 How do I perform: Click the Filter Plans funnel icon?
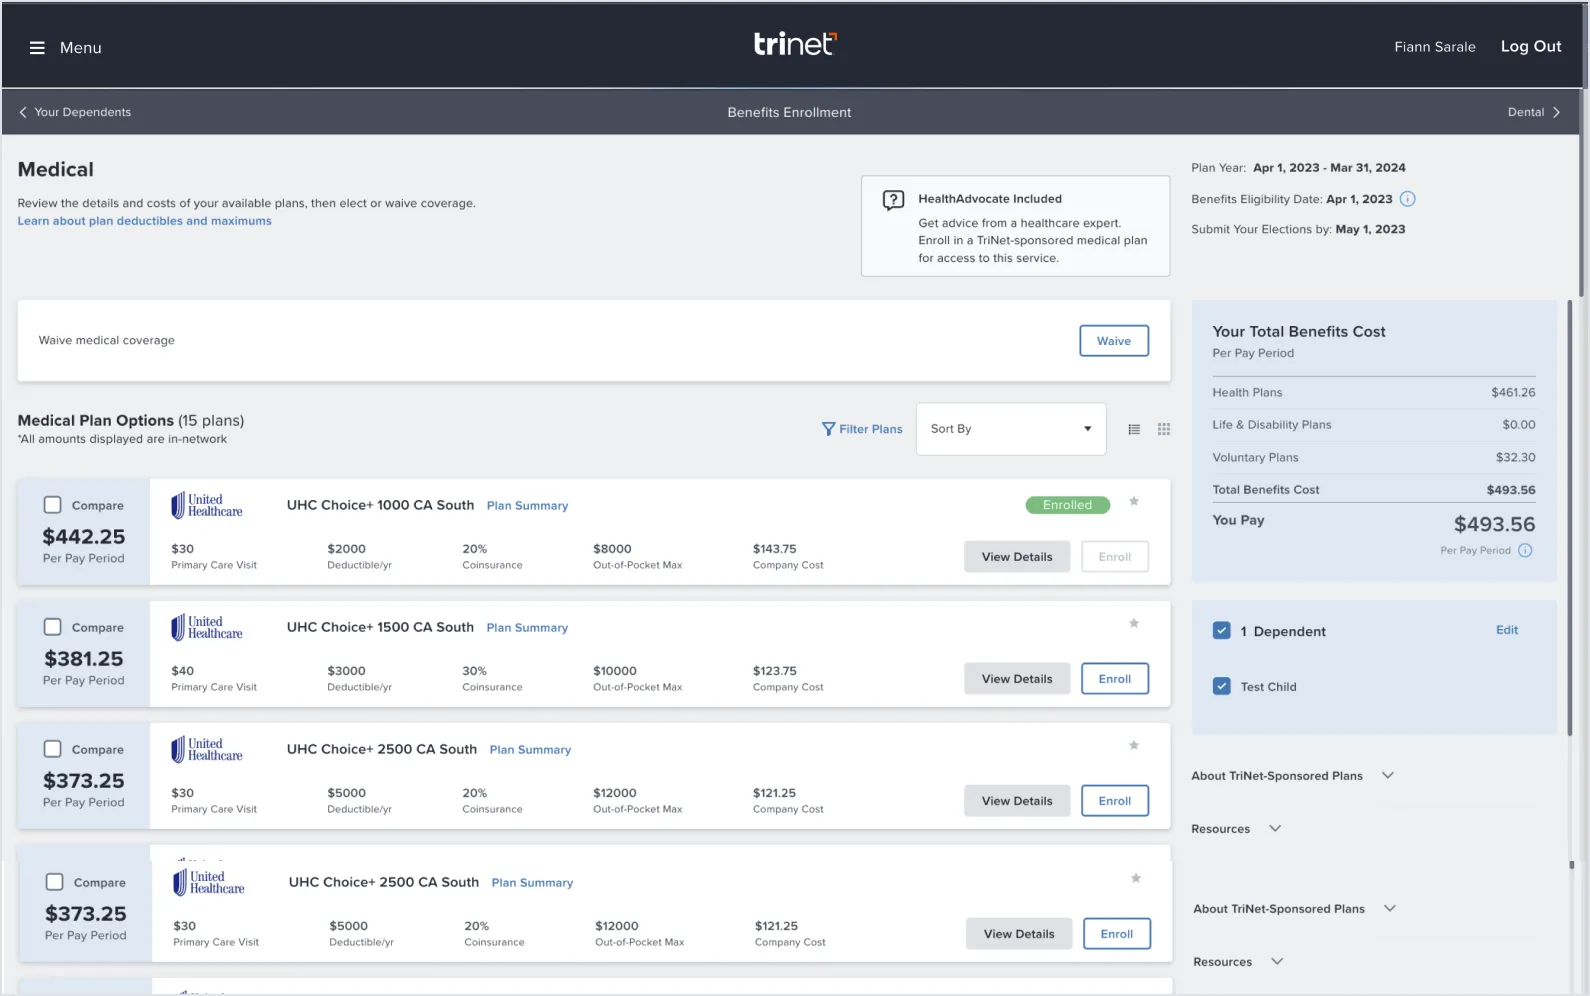click(828, 429)
